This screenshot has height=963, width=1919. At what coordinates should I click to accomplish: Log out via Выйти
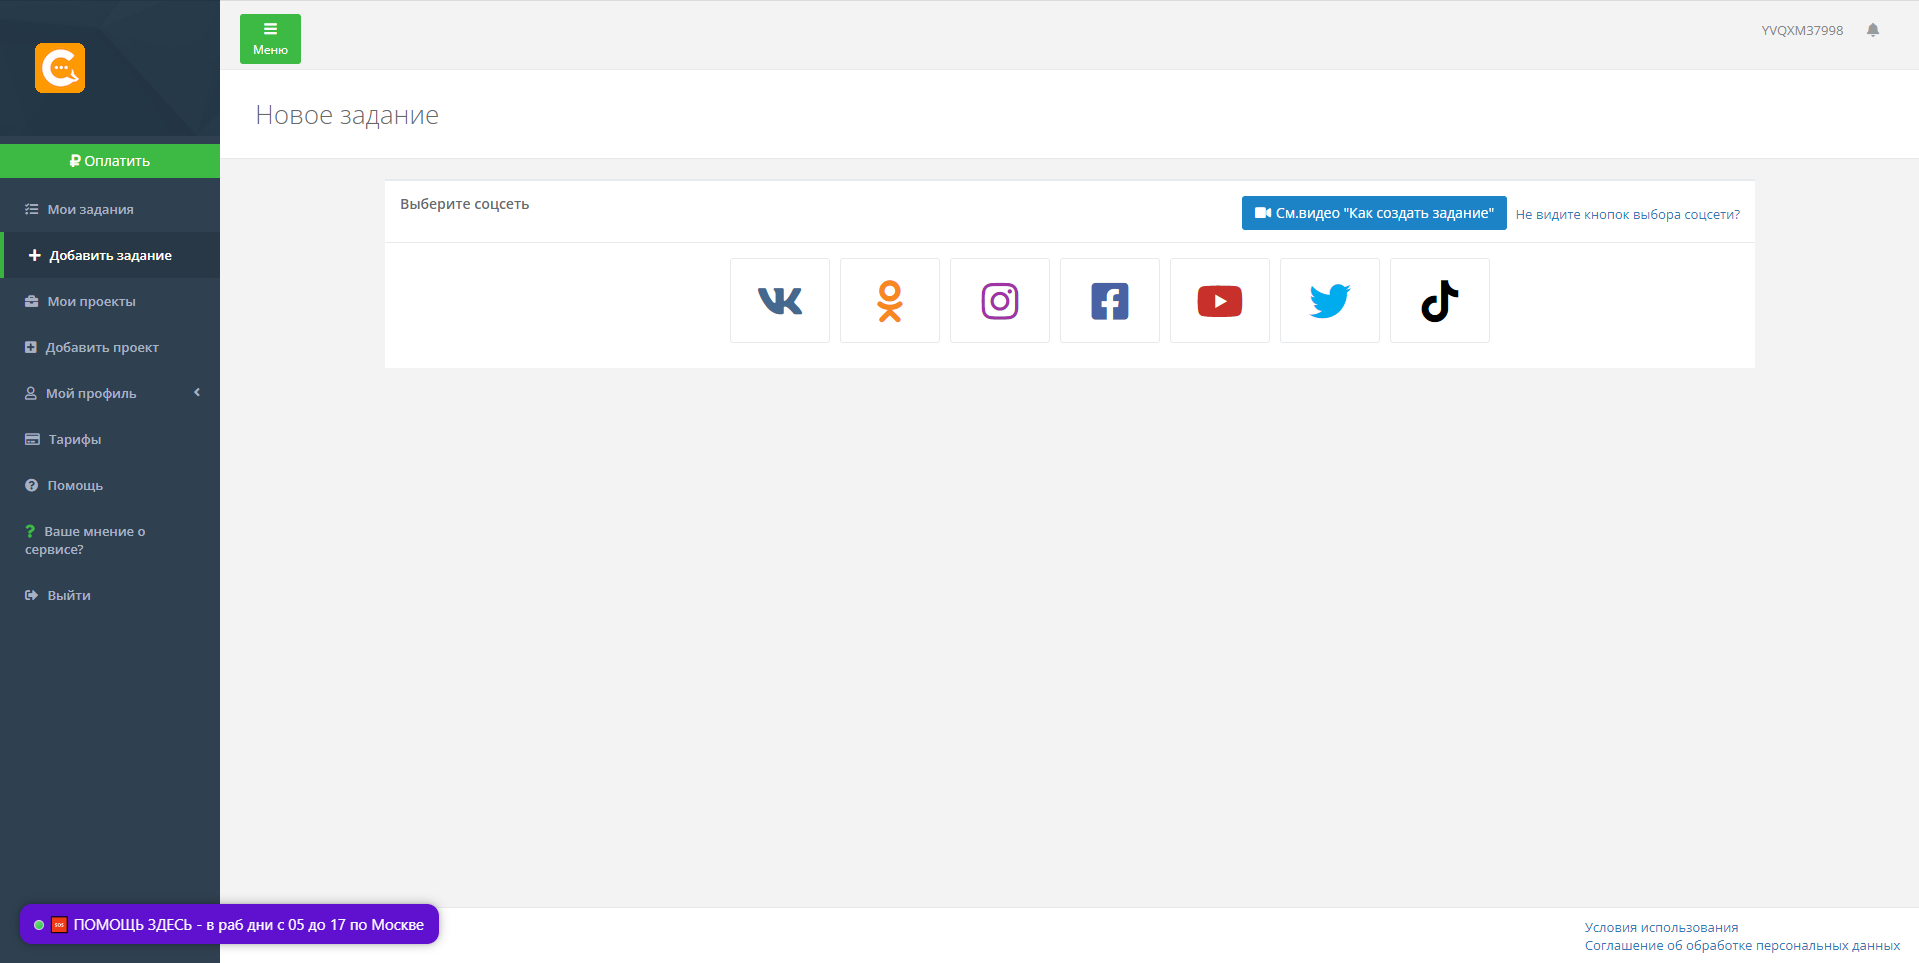[x=110, y=595]
